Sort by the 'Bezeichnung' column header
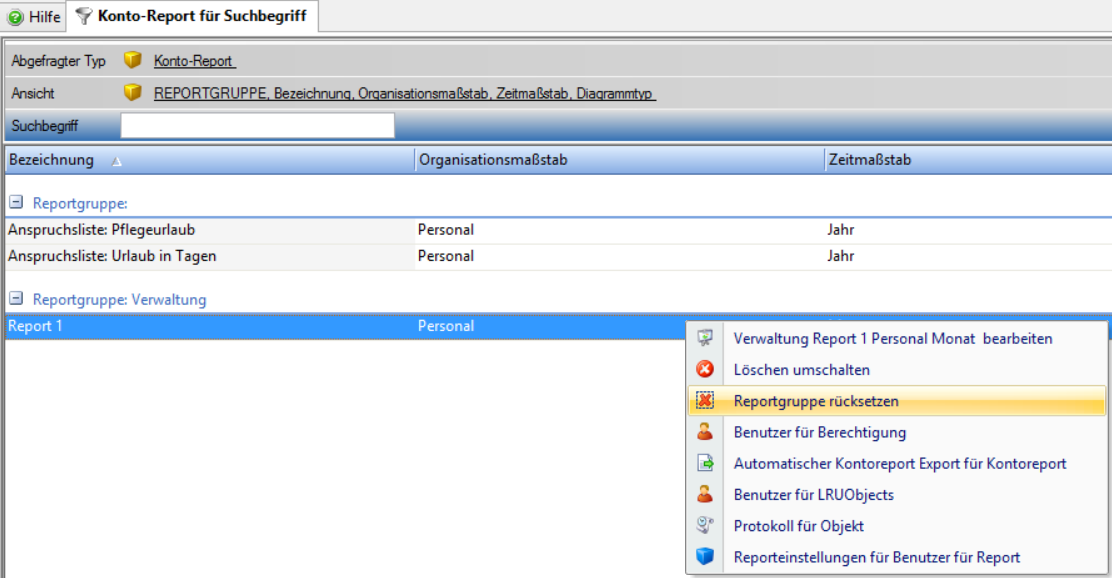 (52, 160)
